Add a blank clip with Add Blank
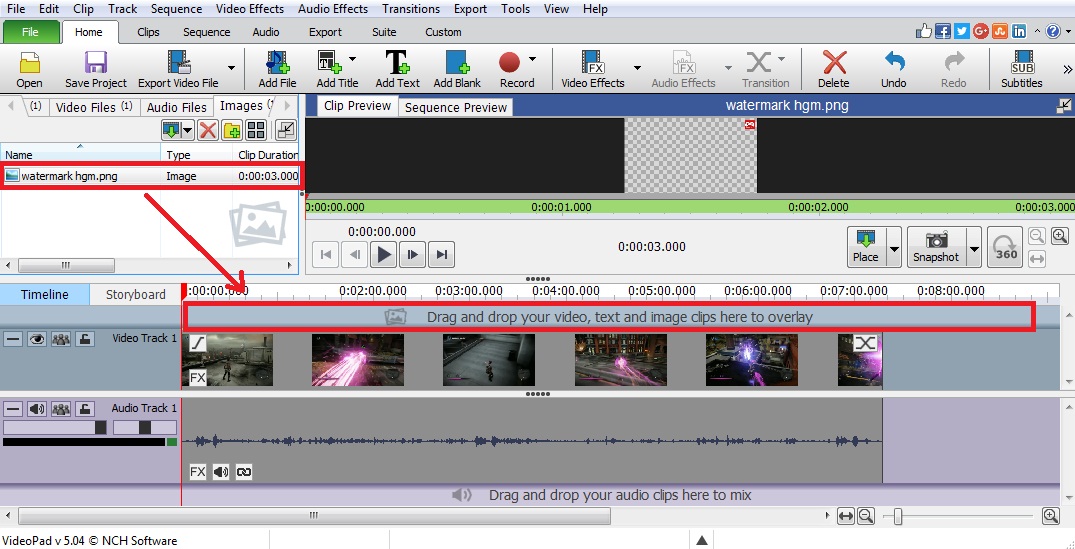 (457, 69)
